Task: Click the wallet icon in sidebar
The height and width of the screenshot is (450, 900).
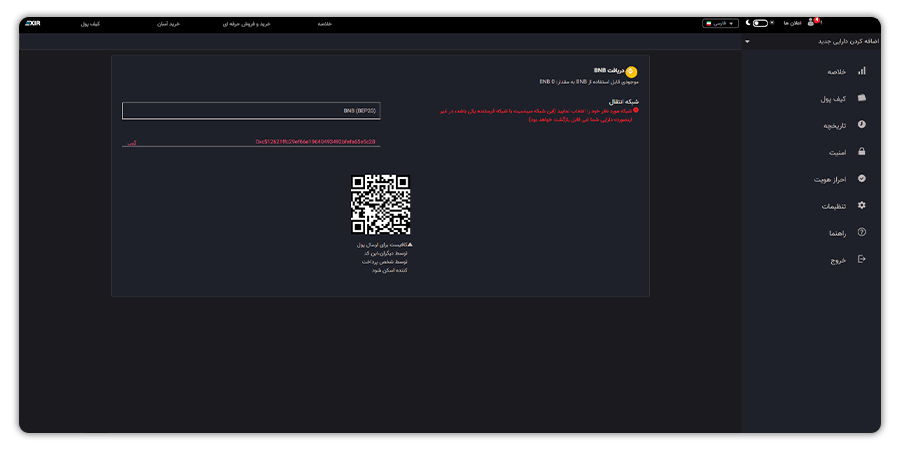Action: (862, 98)
